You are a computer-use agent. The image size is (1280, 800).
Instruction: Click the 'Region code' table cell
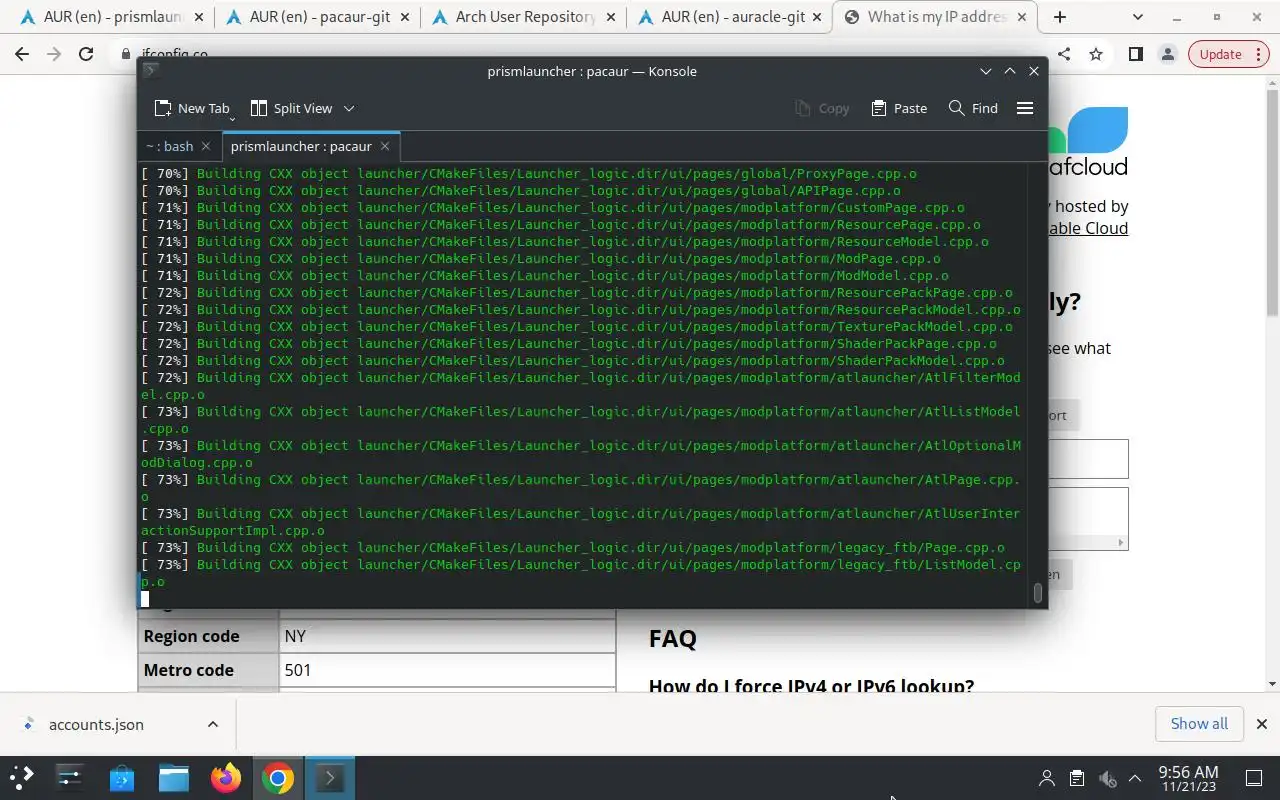pyautogui.click(x=209, y=636)
